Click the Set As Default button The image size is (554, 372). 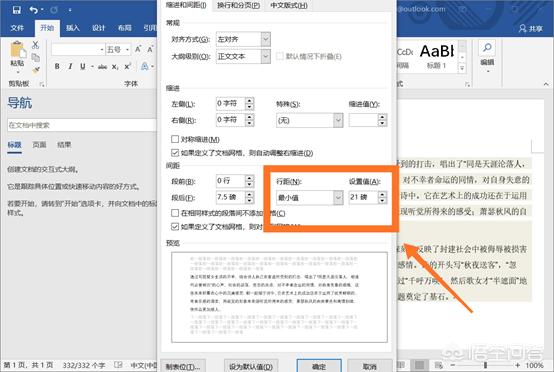coord(251,367)
